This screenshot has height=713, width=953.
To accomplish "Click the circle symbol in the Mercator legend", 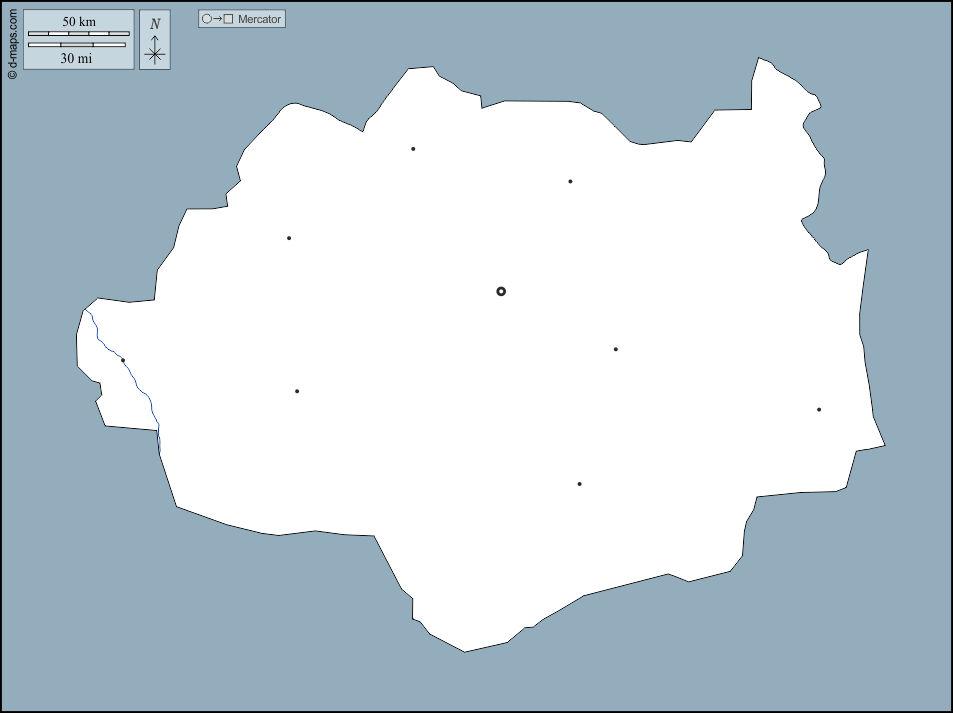I will coord(206,18).
